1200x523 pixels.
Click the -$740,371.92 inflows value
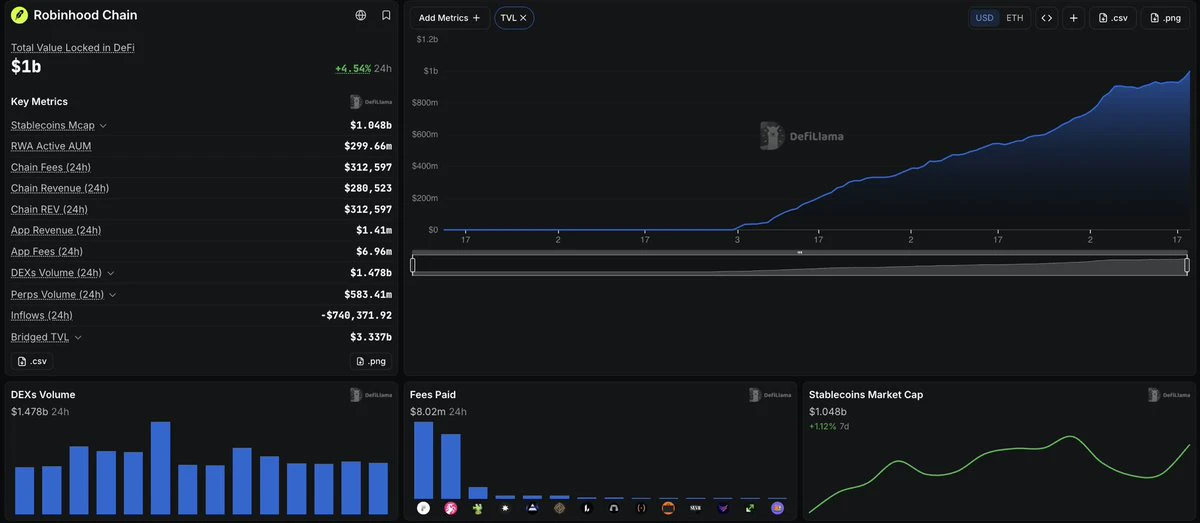pos(355,316)
